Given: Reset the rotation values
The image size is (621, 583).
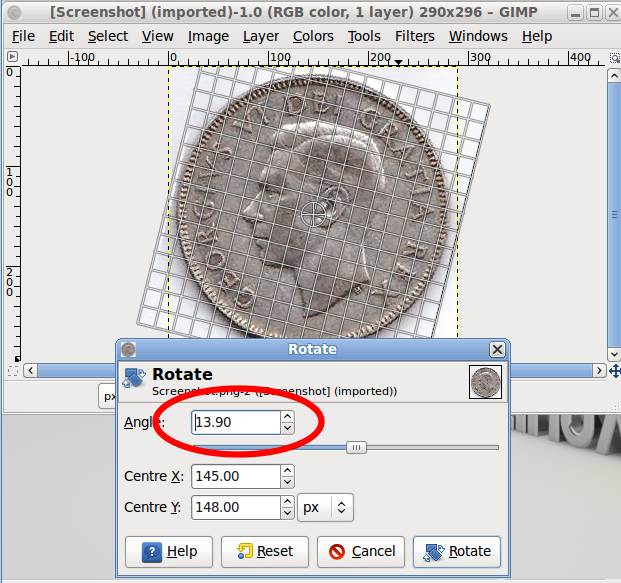Looking at the screenshot, I should click(265, 552).
